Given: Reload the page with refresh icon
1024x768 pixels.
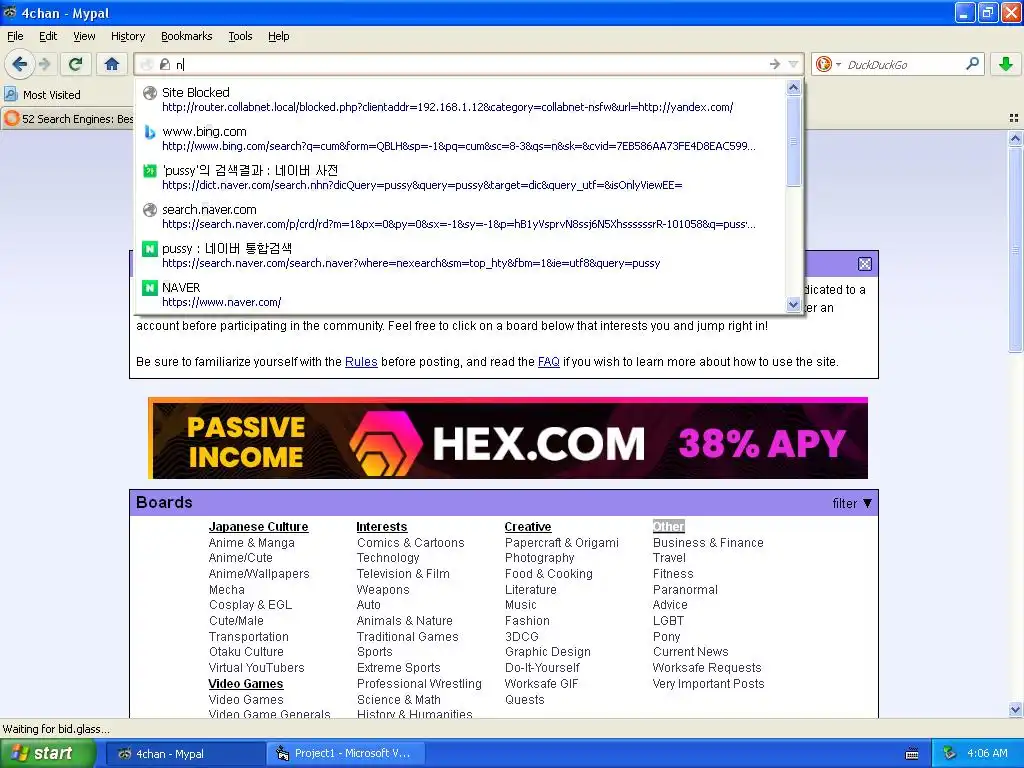Looking at the screenshot, I should pyautogui.click(x=75, y=64).
